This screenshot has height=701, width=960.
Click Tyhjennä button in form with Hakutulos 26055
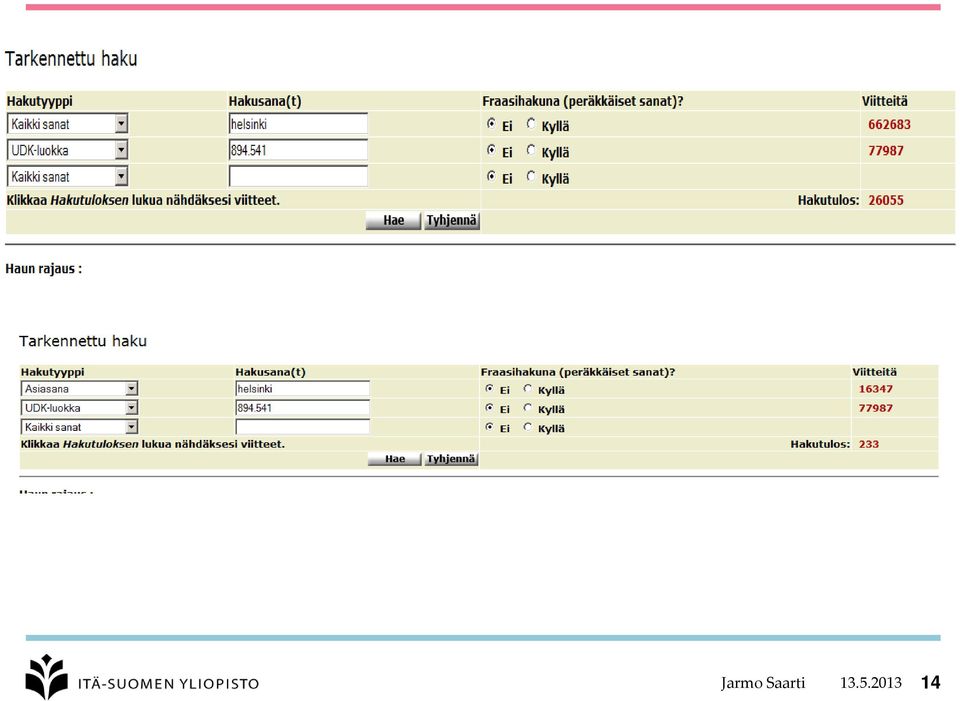[x=452, y=220]
